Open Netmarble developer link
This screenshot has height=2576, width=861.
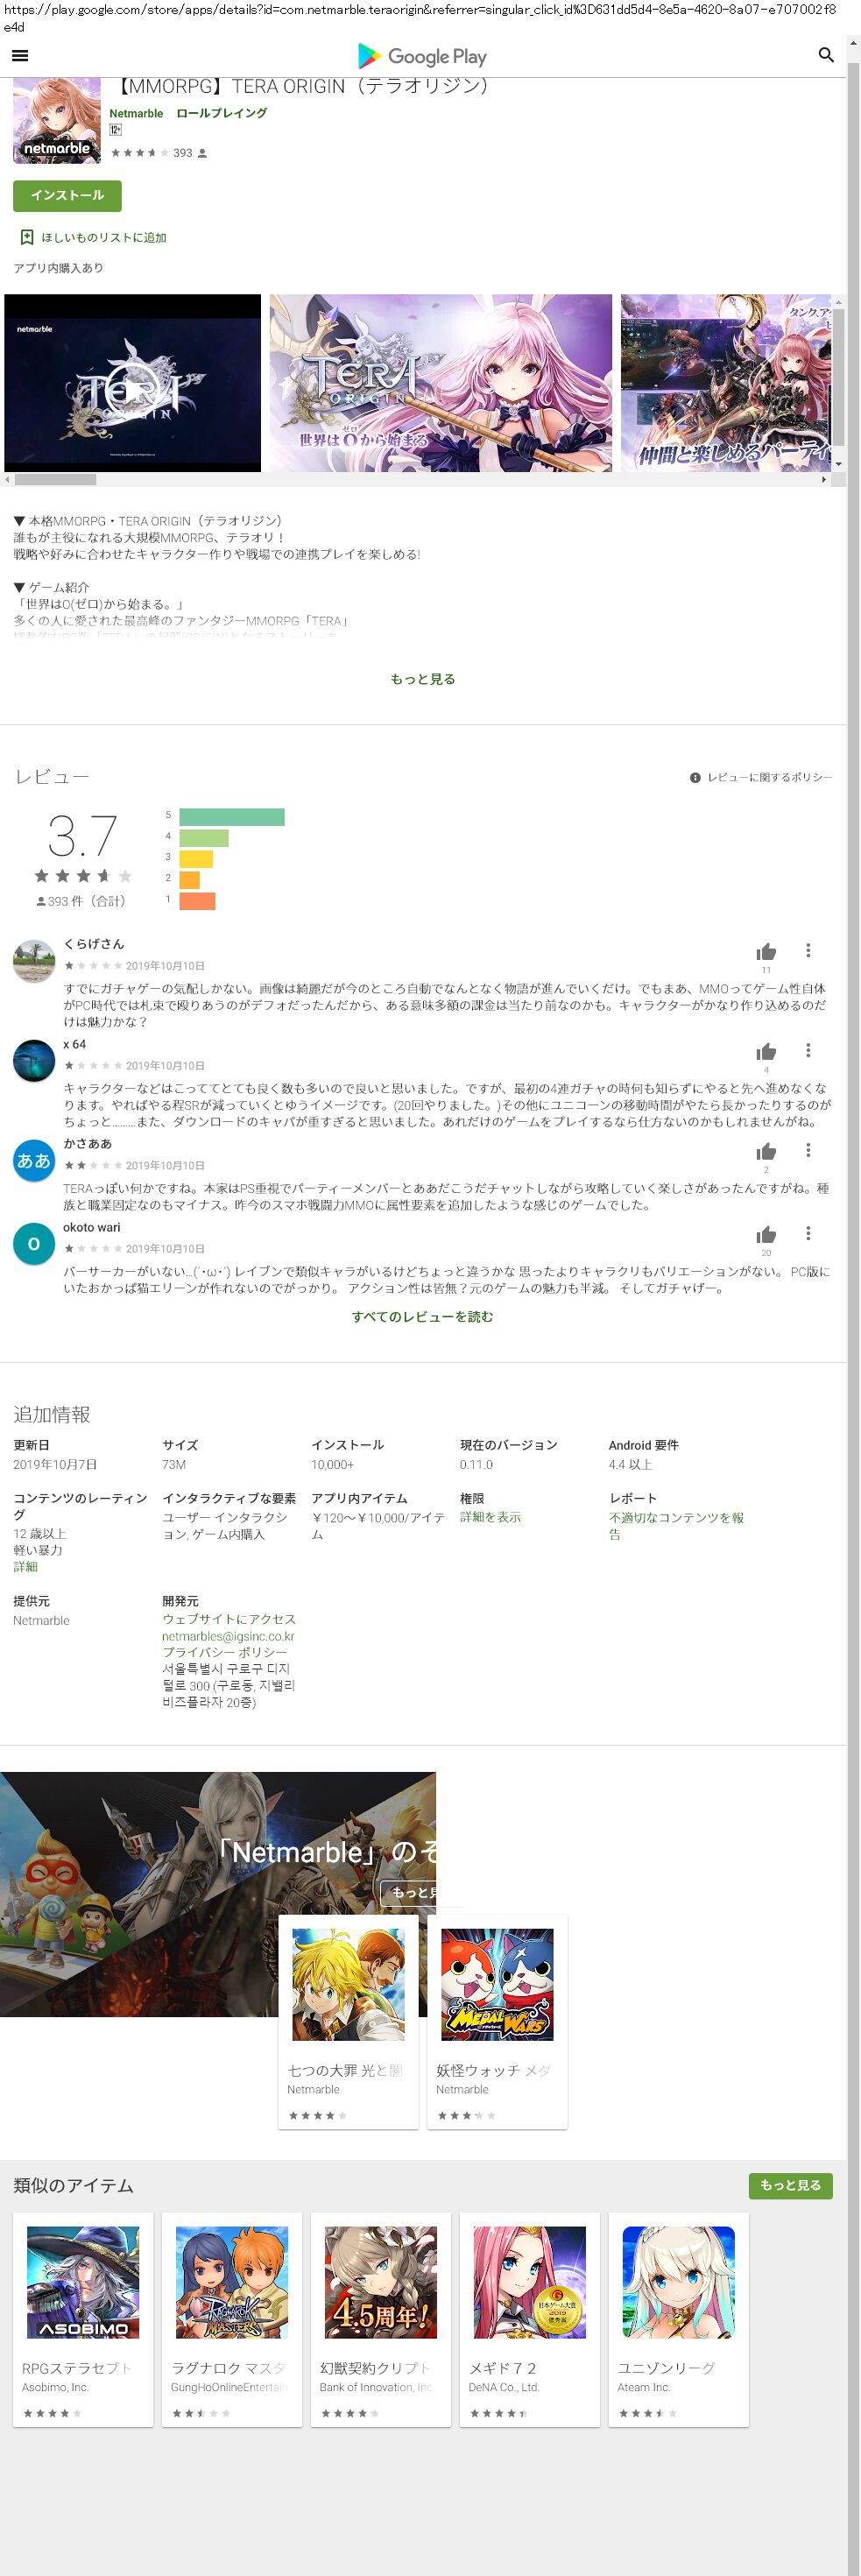(x=136, y=113)
